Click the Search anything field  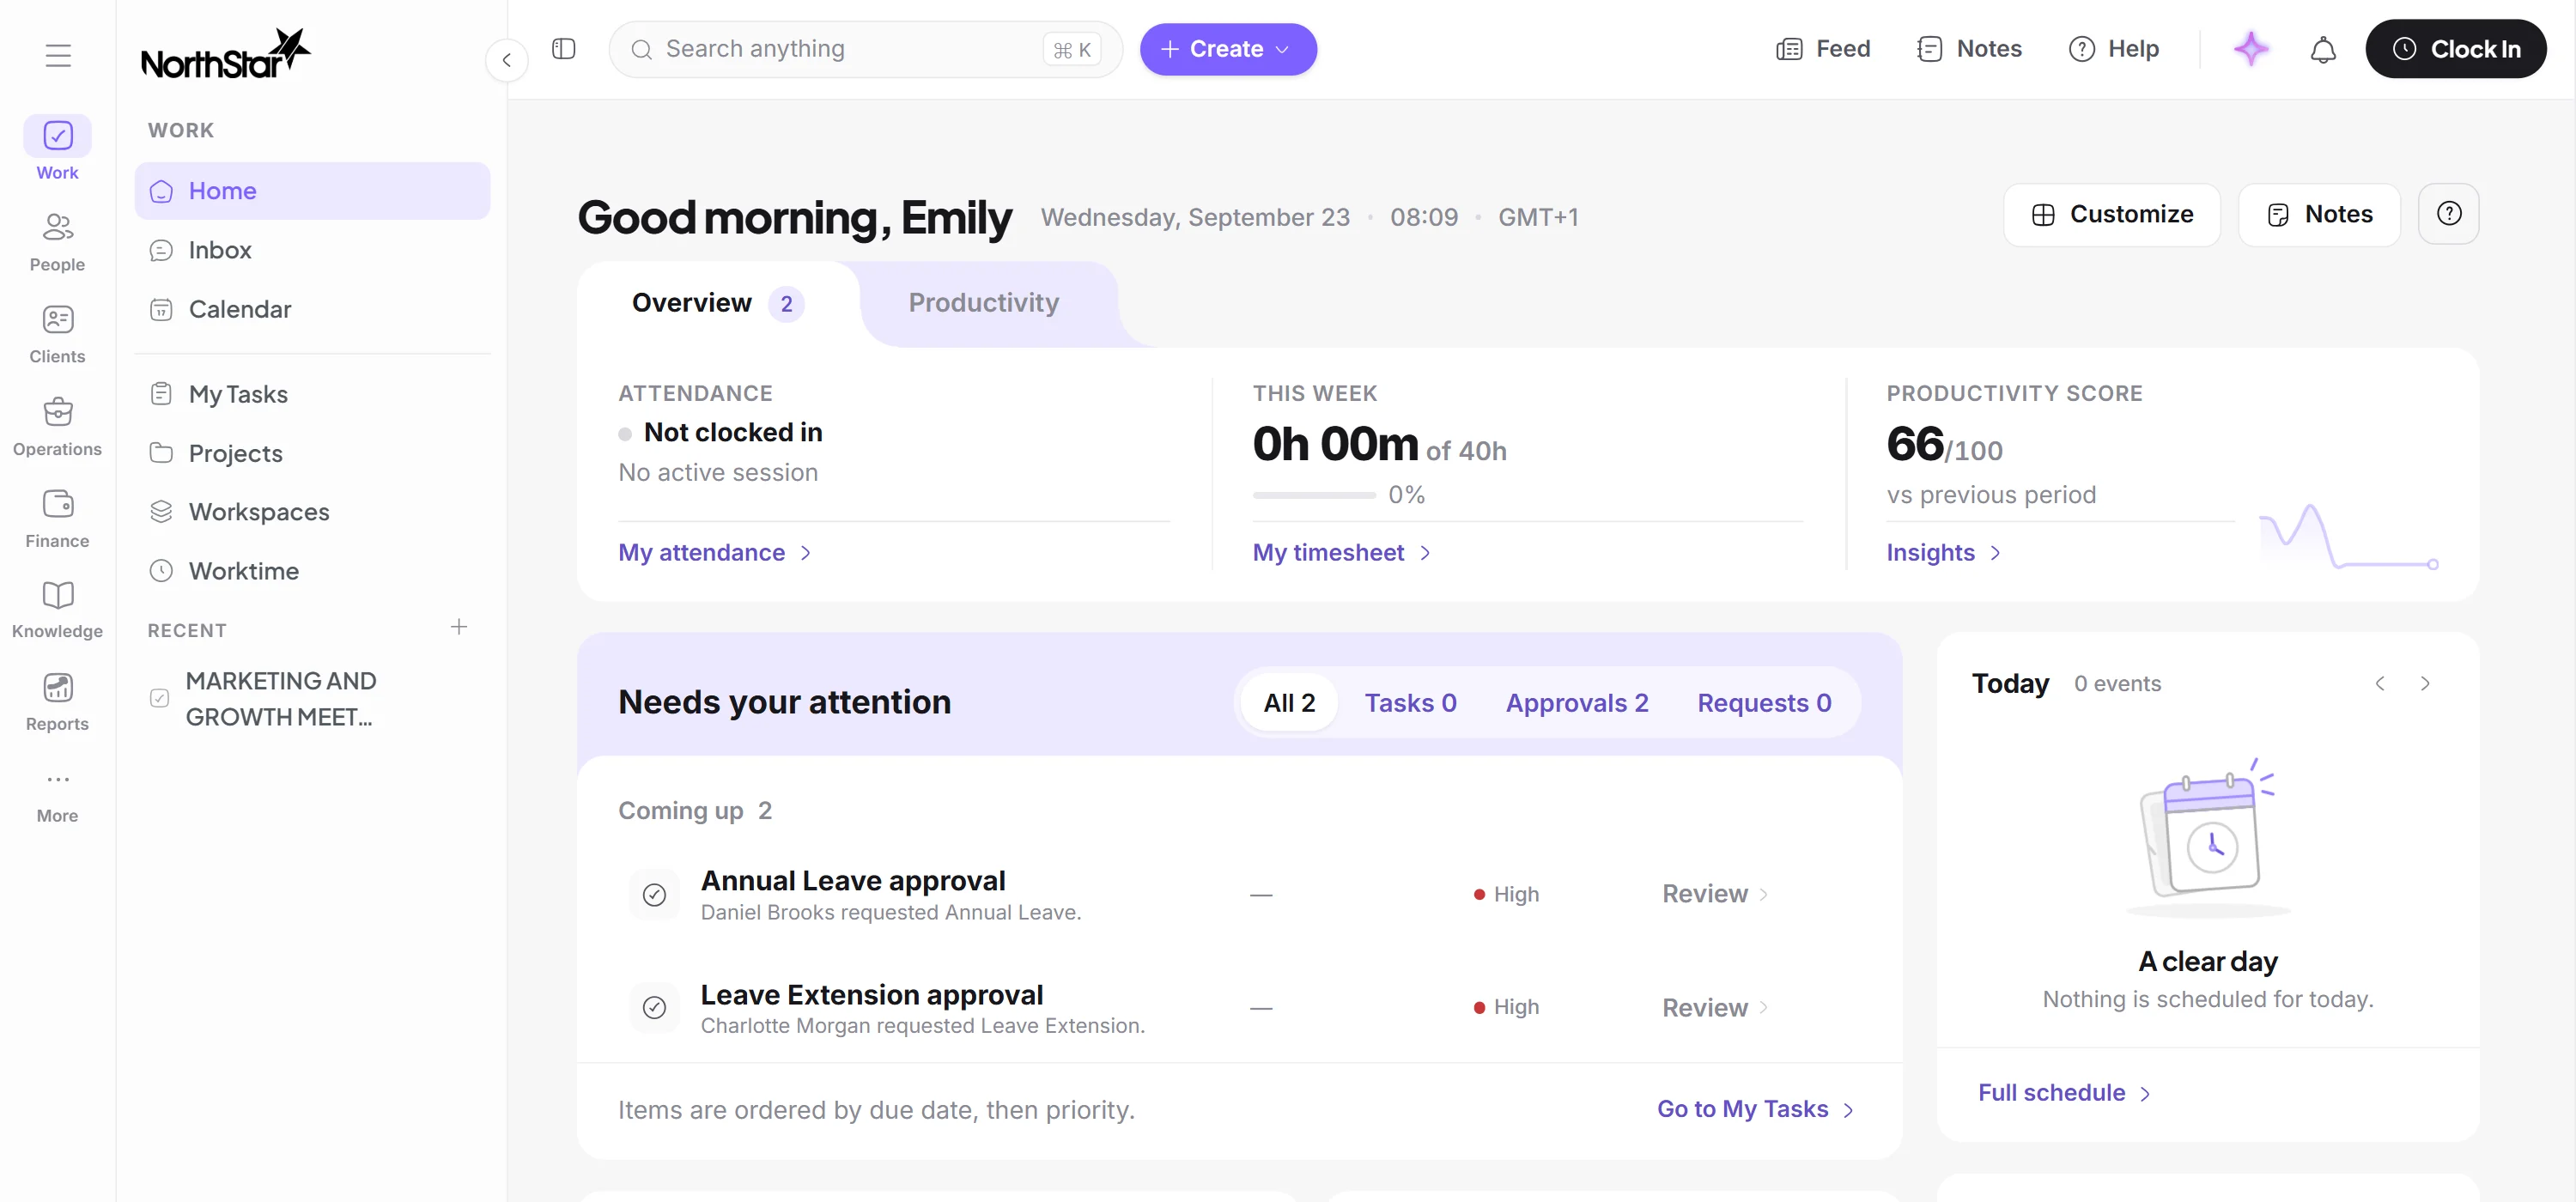(x=865, y=49)
